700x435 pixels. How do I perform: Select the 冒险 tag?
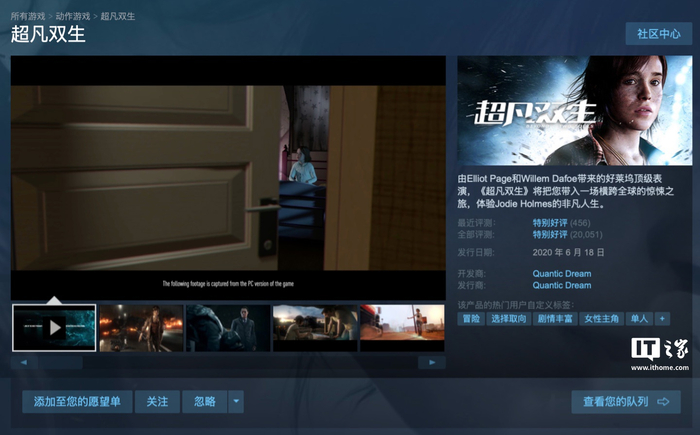pos(471,318)
